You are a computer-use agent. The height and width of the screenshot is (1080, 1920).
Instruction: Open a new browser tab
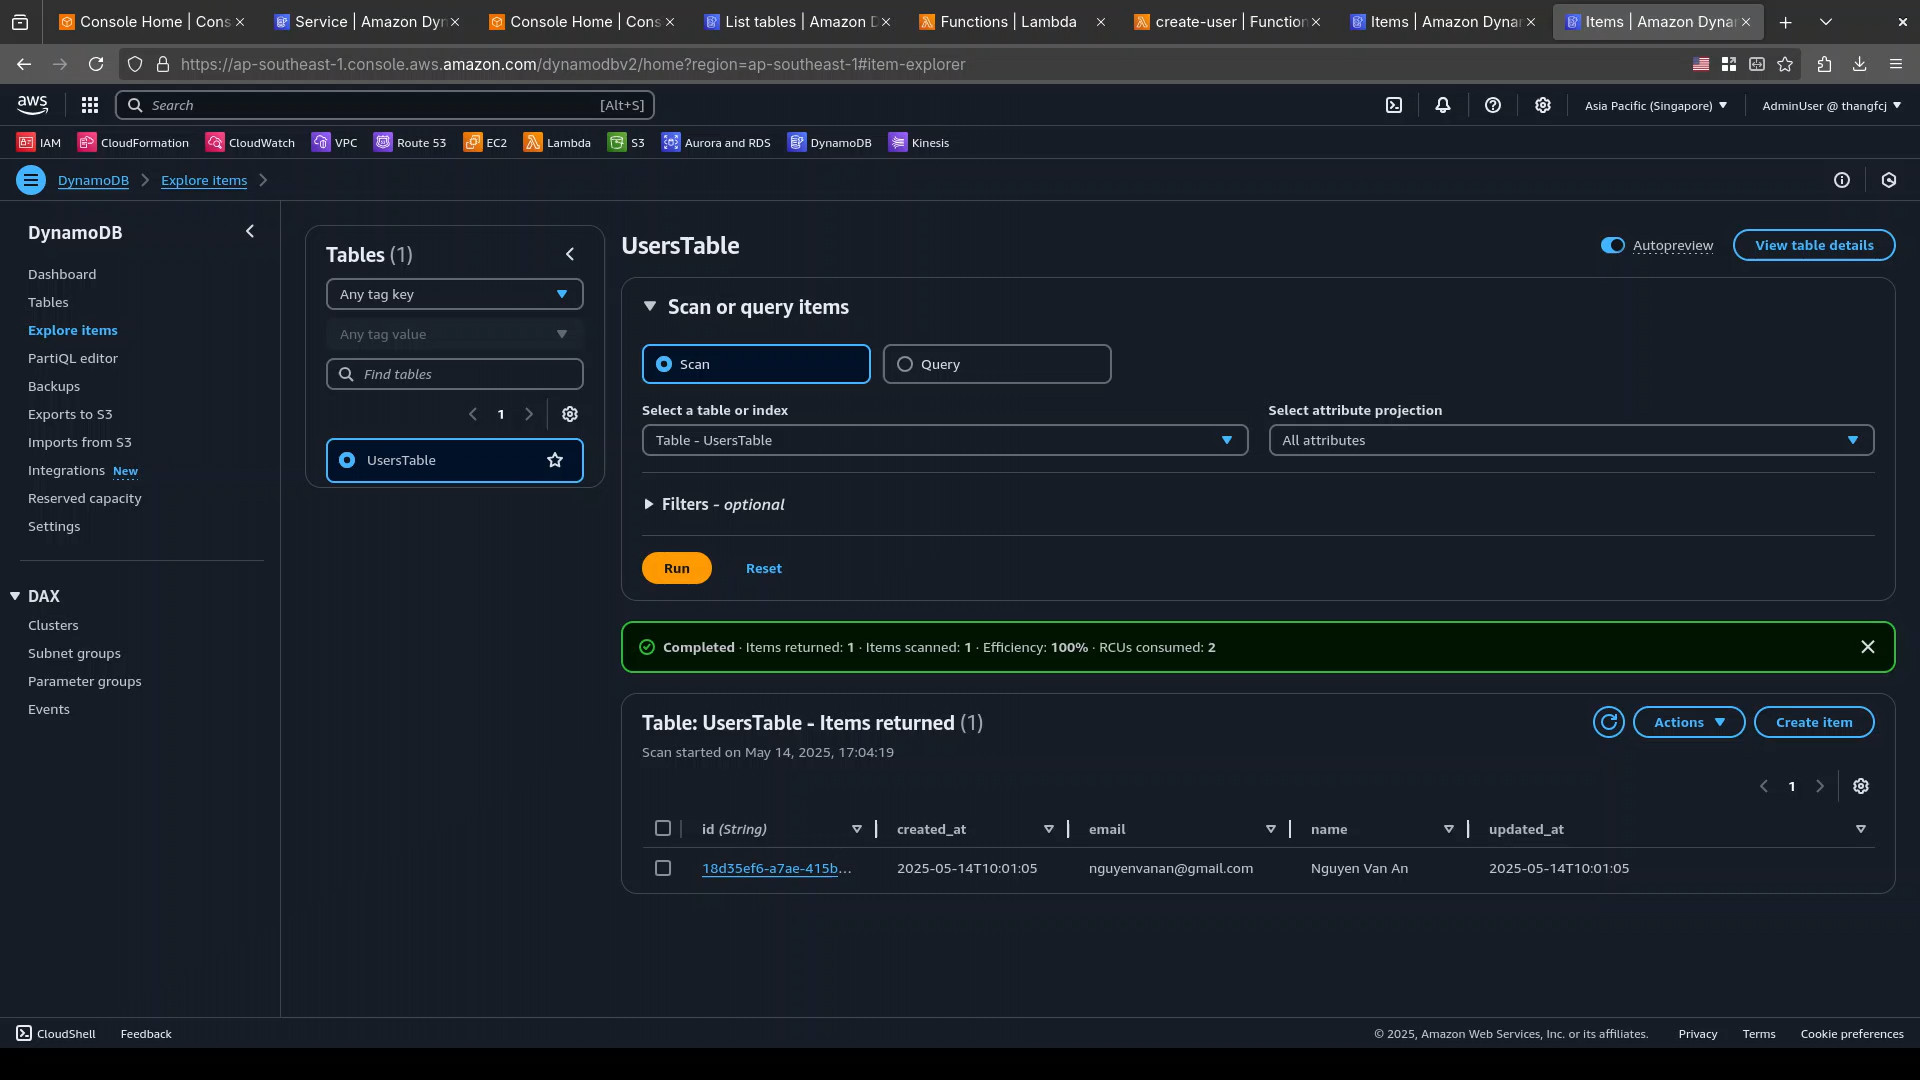pyautogui.click(x=1785, y=21)
